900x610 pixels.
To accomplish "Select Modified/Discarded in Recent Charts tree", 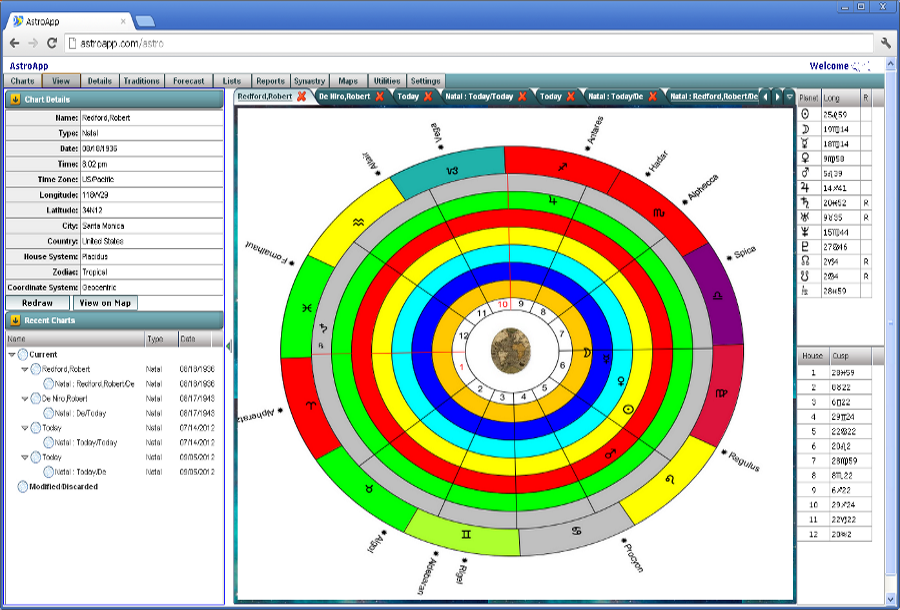I will pos(56,487).
